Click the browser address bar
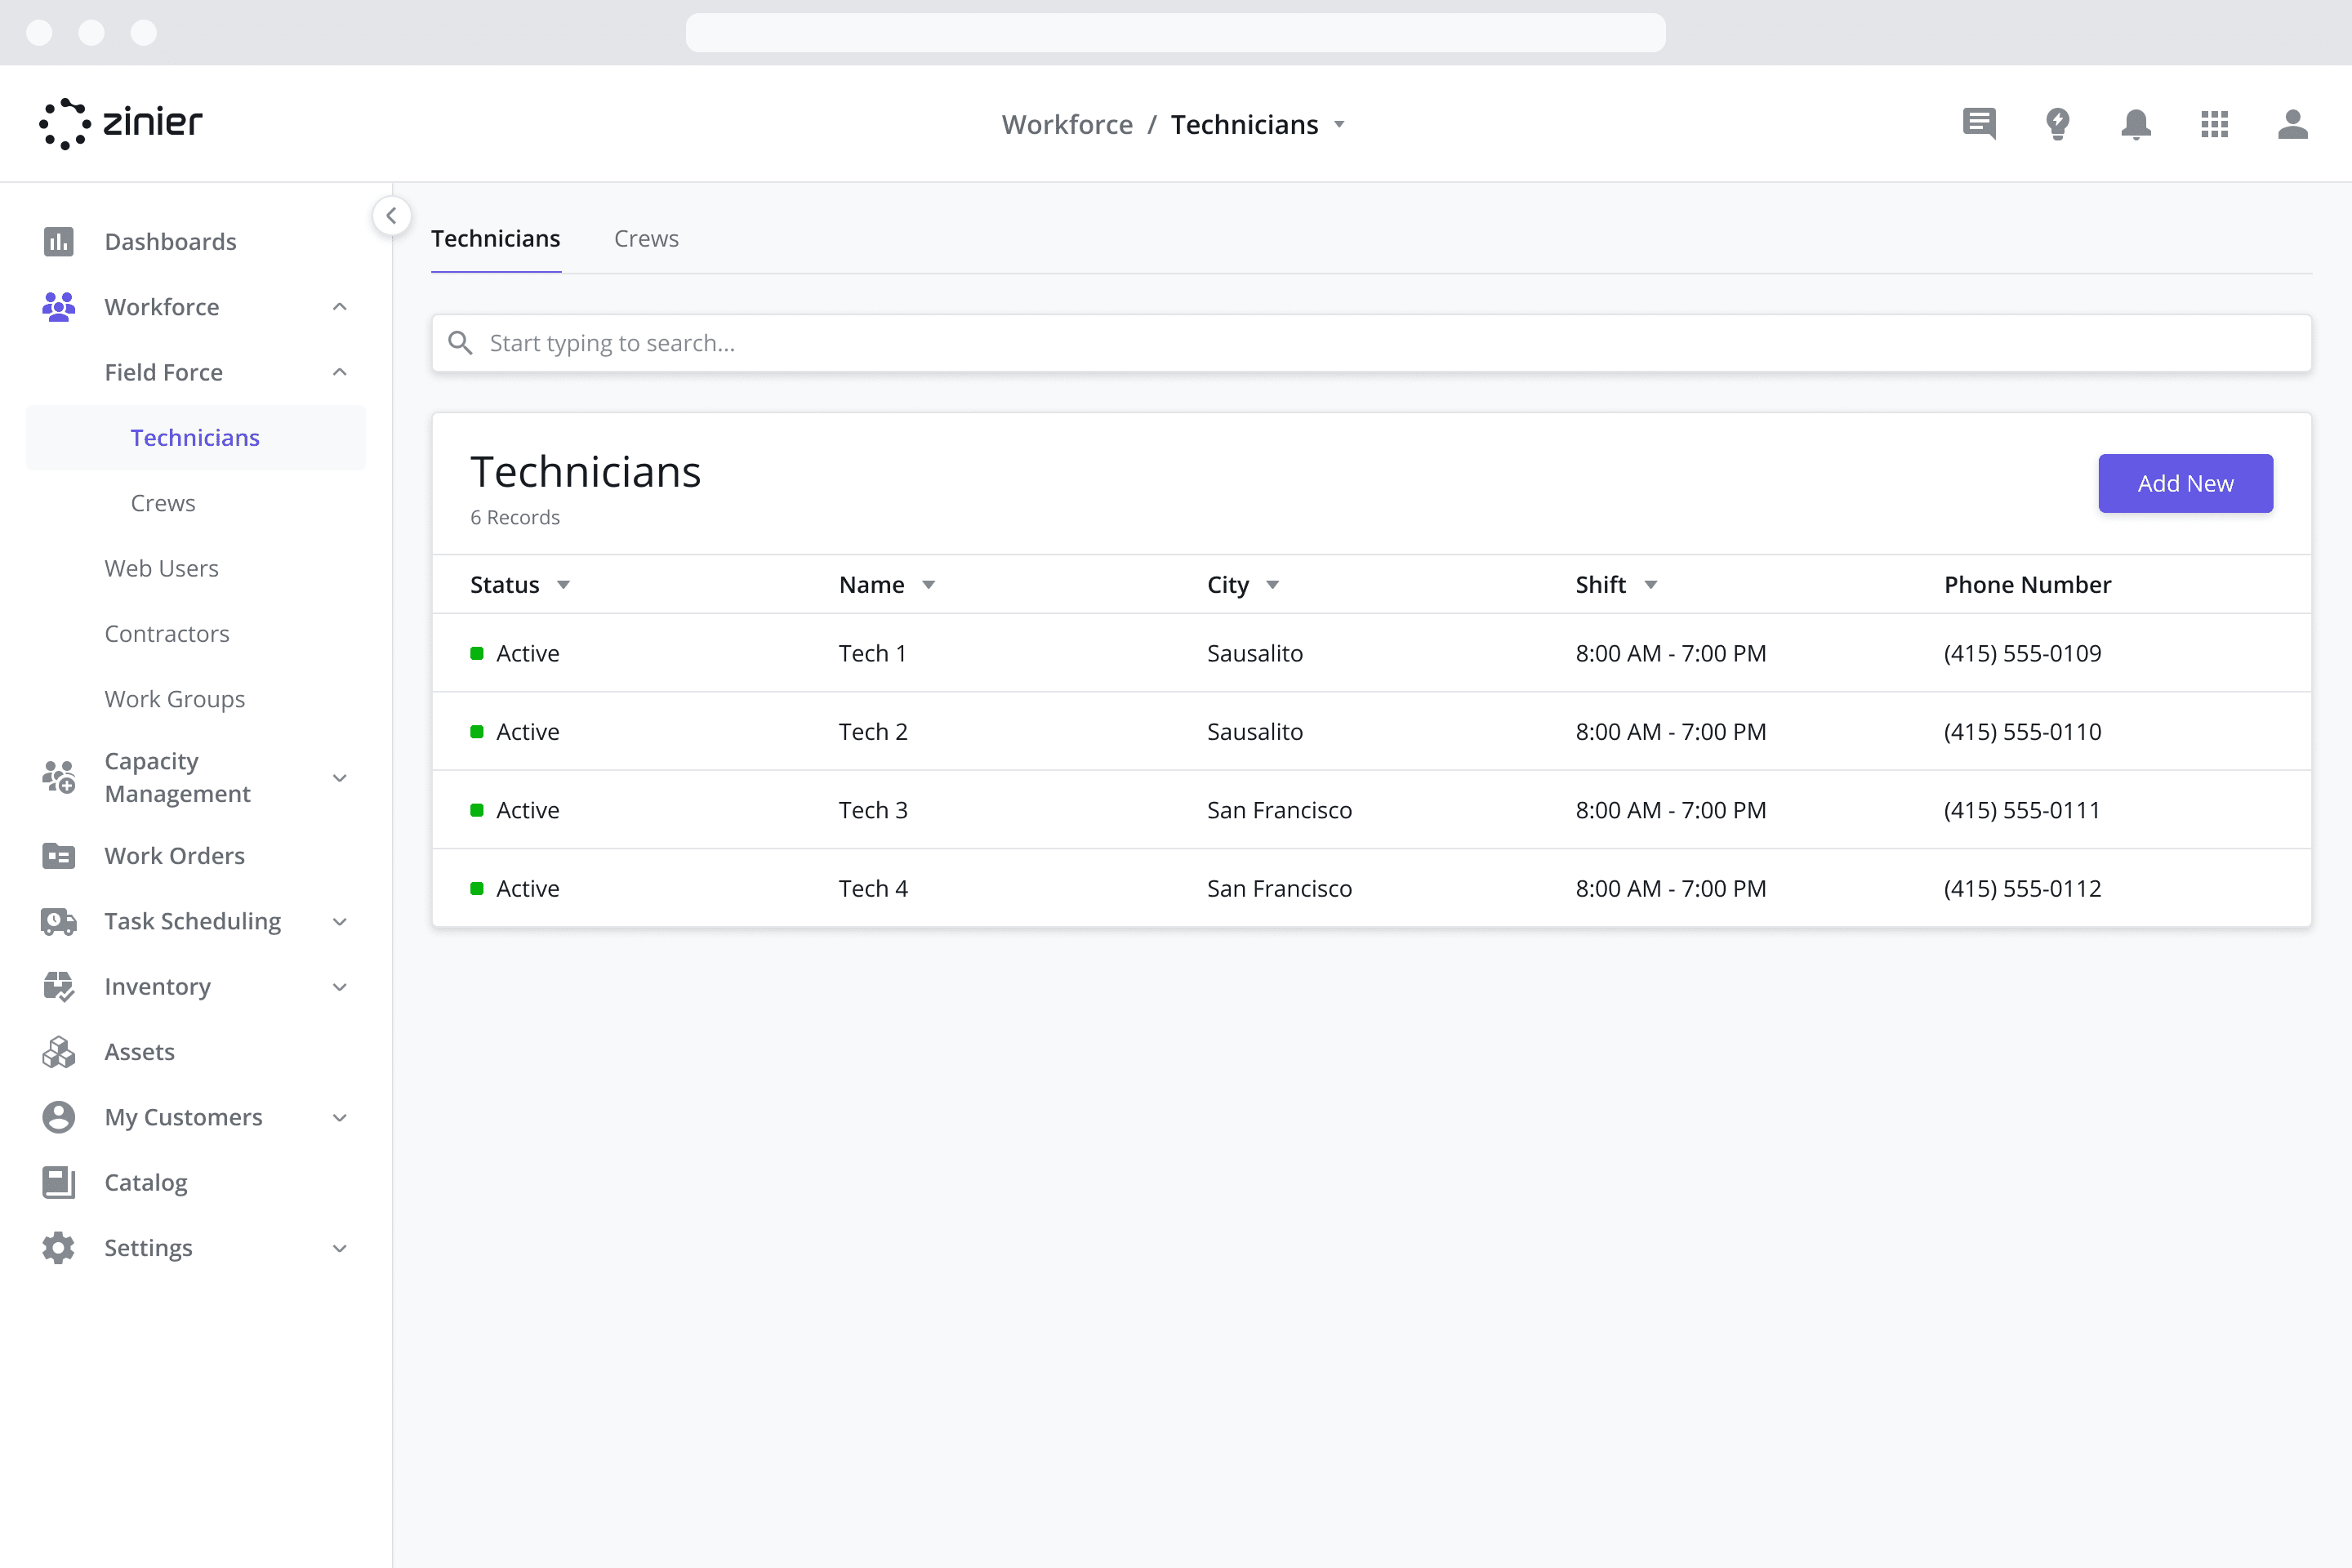 coord(1175,32)
